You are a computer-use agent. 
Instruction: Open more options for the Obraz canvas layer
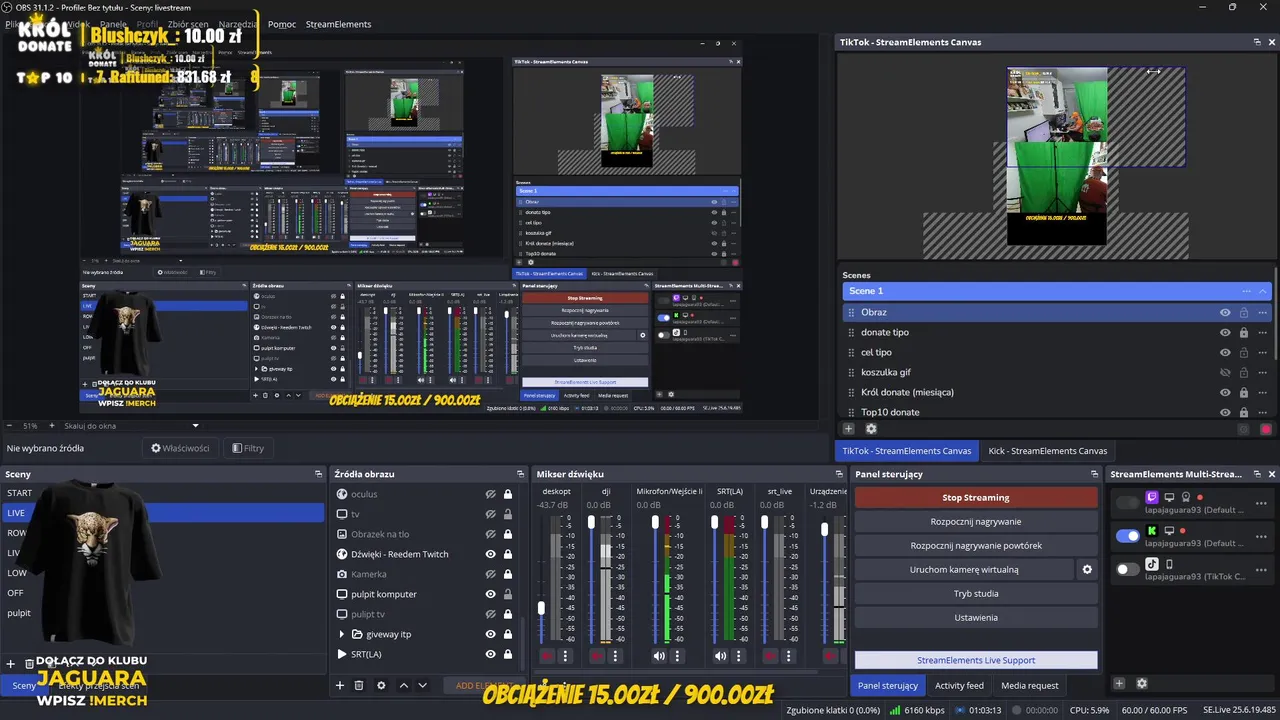tap(1262, 312)
